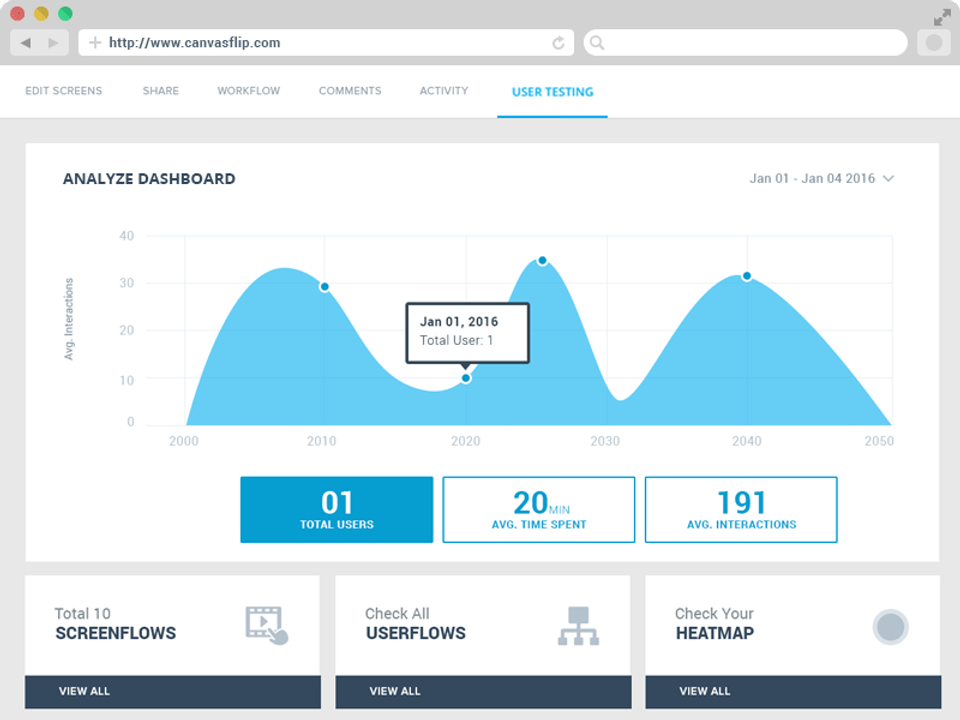Select the Avg. Time Spent stat box
This screenshot has height=720, width=960.
tap(538, 510)
